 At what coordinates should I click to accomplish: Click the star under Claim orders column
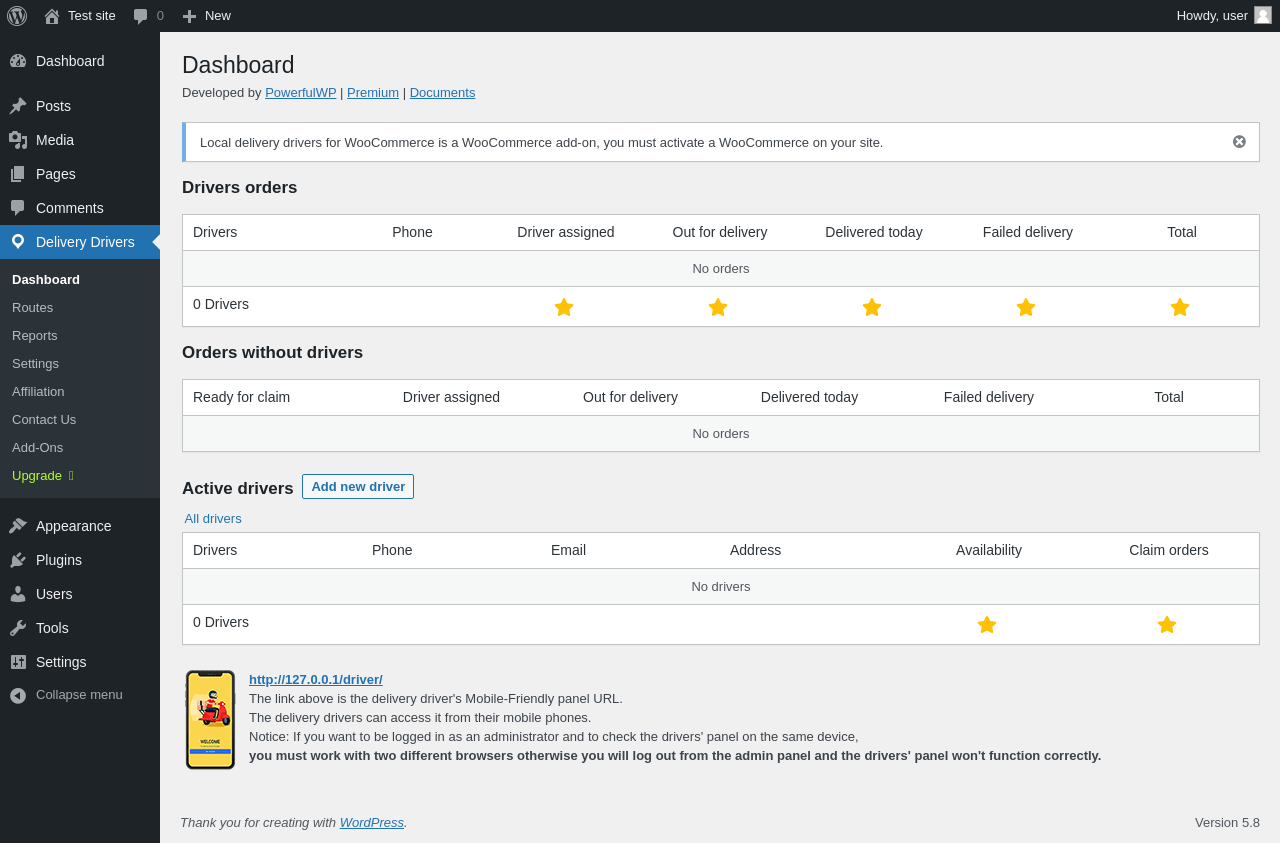[x=1167, y=625]
